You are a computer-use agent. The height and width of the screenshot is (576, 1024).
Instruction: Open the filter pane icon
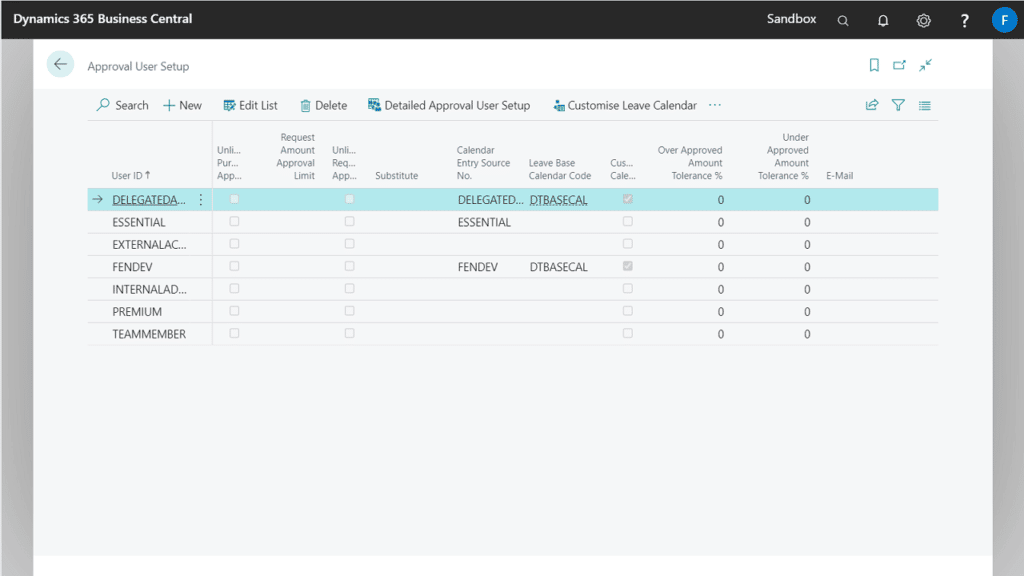coord(898,105)
